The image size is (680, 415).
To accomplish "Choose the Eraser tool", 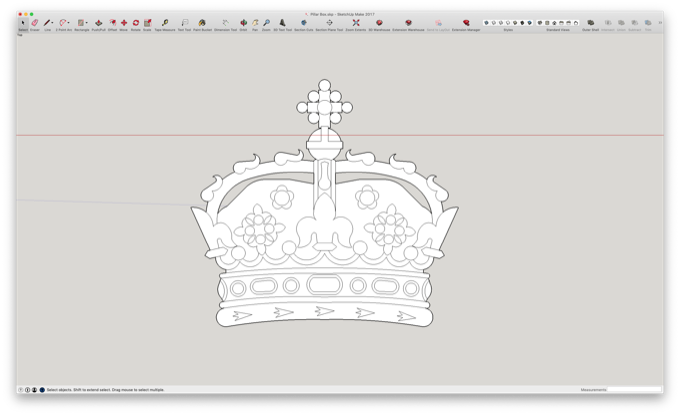I will pos(35,23).
